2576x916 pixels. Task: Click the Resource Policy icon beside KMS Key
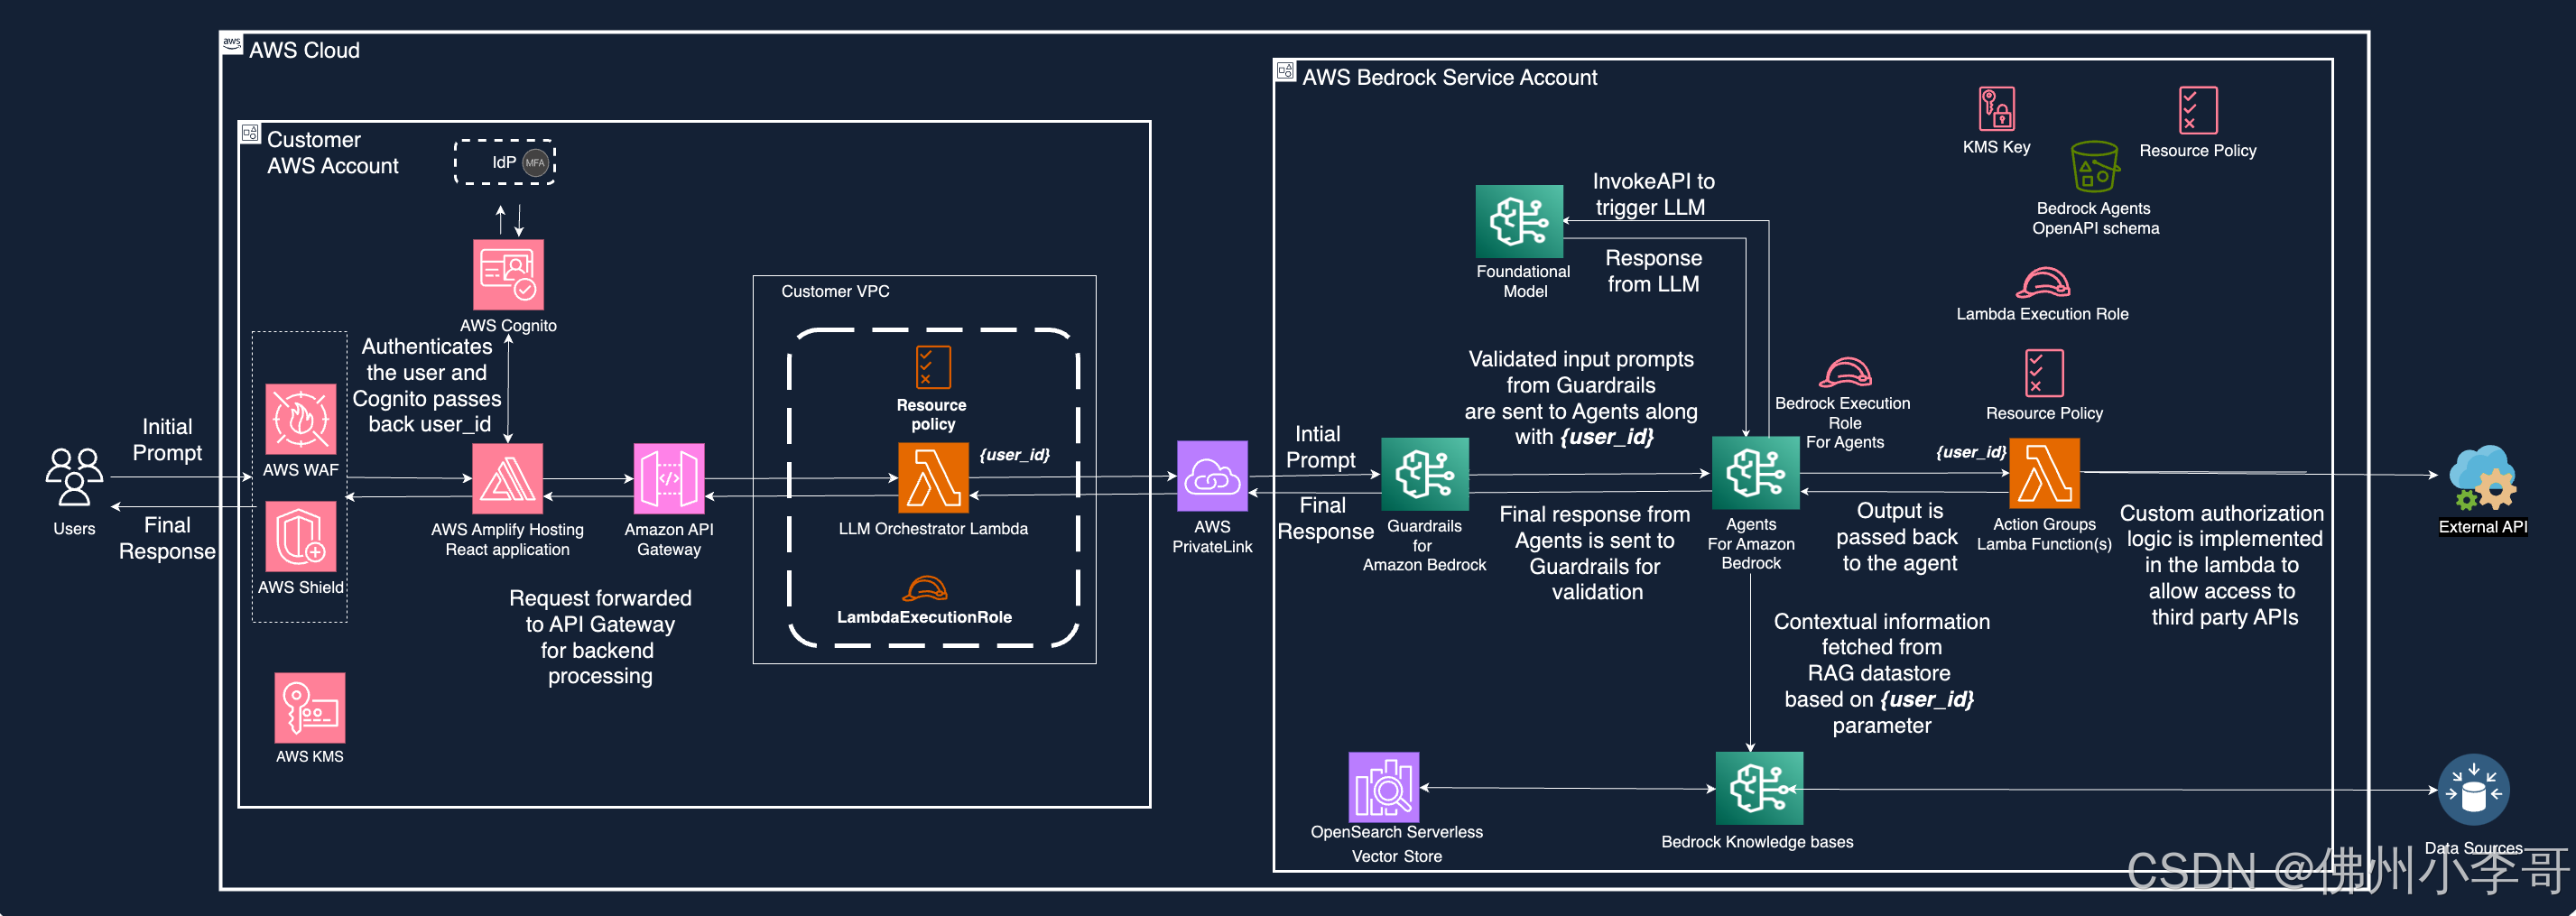pos(2198,110)
